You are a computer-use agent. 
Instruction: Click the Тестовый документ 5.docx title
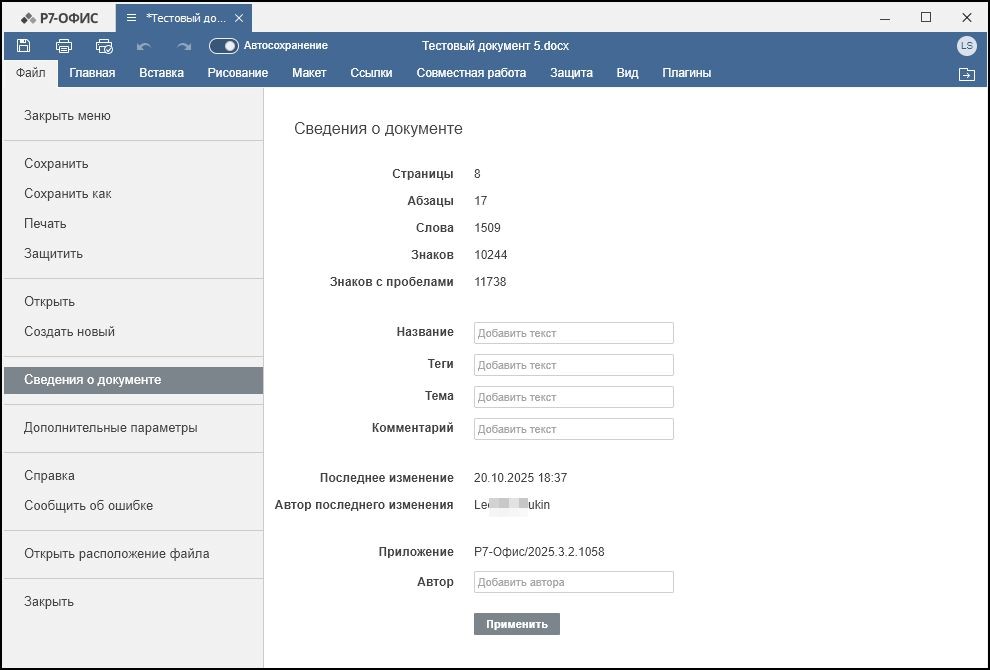(495, 46)
